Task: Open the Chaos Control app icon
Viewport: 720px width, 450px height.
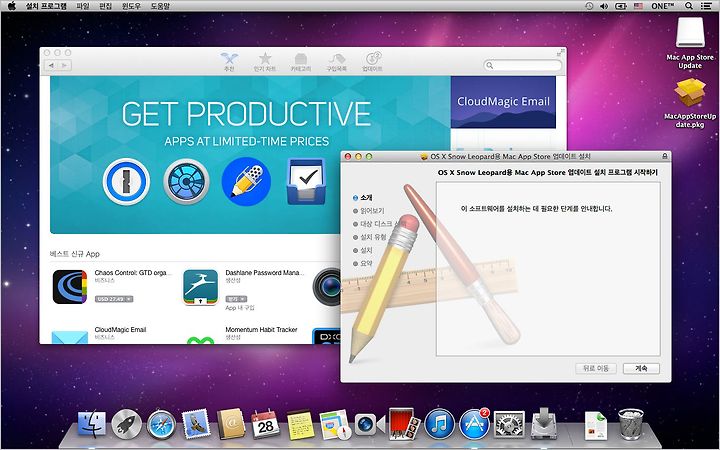Action: [70, 287]
